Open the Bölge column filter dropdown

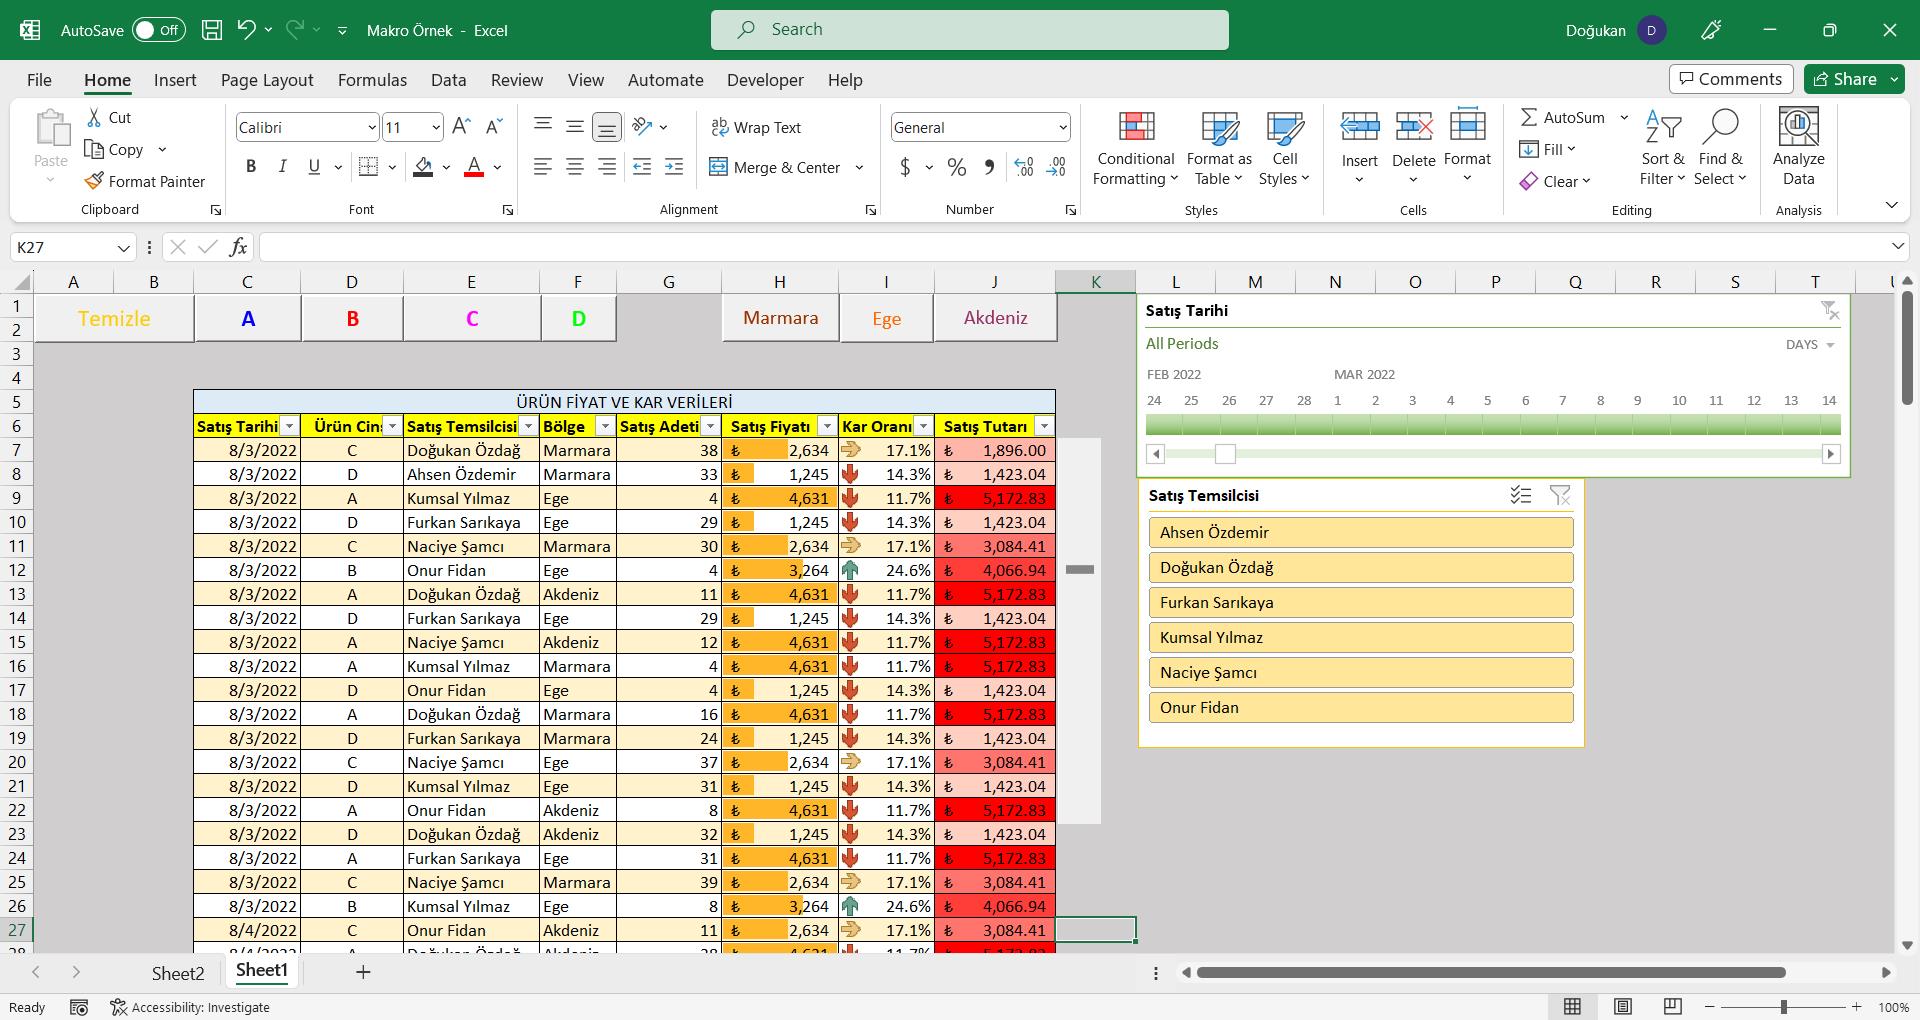click(604, 426)
